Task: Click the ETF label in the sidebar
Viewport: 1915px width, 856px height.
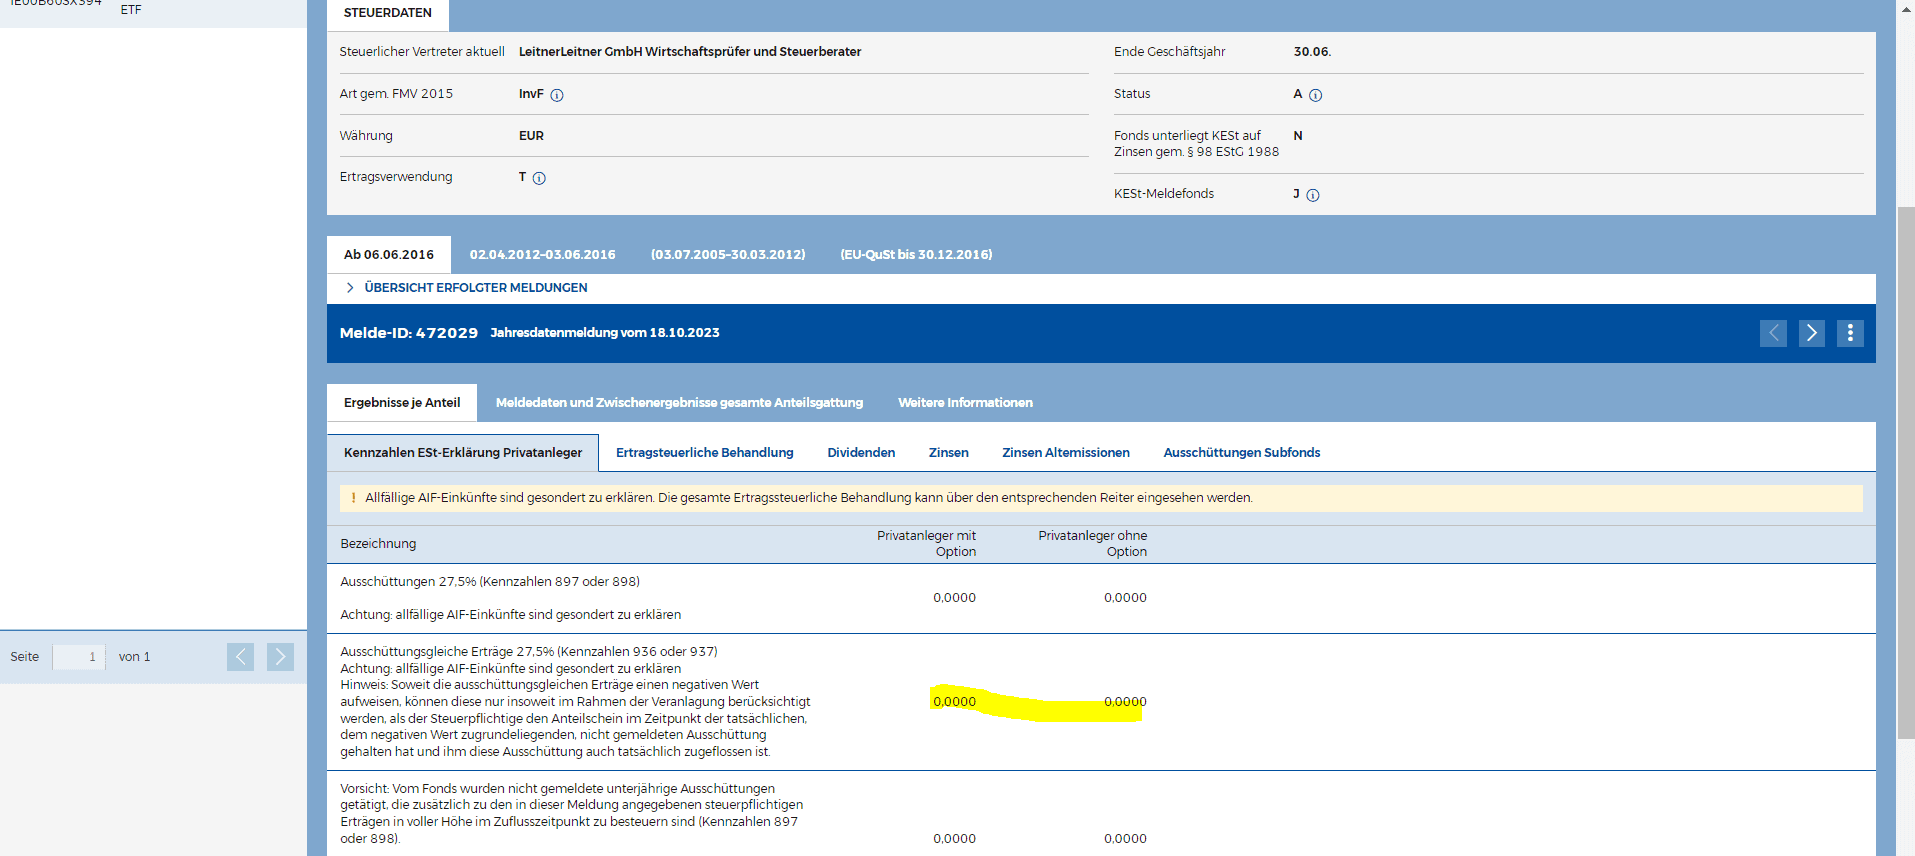Action: tap(131, 10)
